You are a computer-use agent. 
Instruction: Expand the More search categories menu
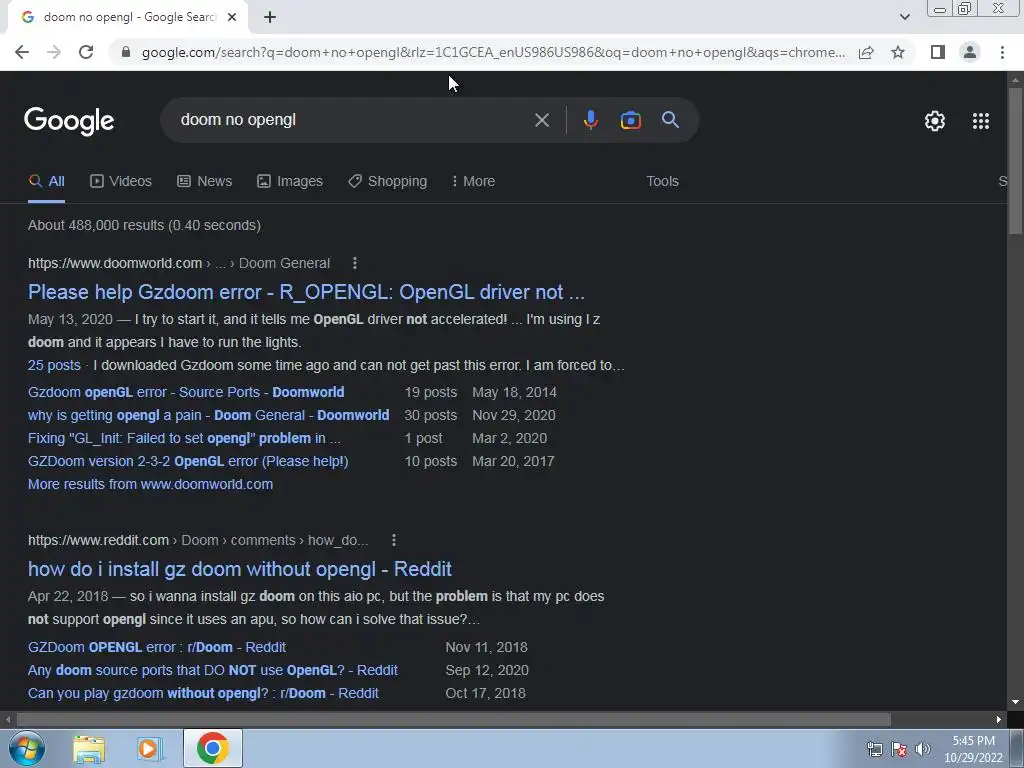[473, 182]
